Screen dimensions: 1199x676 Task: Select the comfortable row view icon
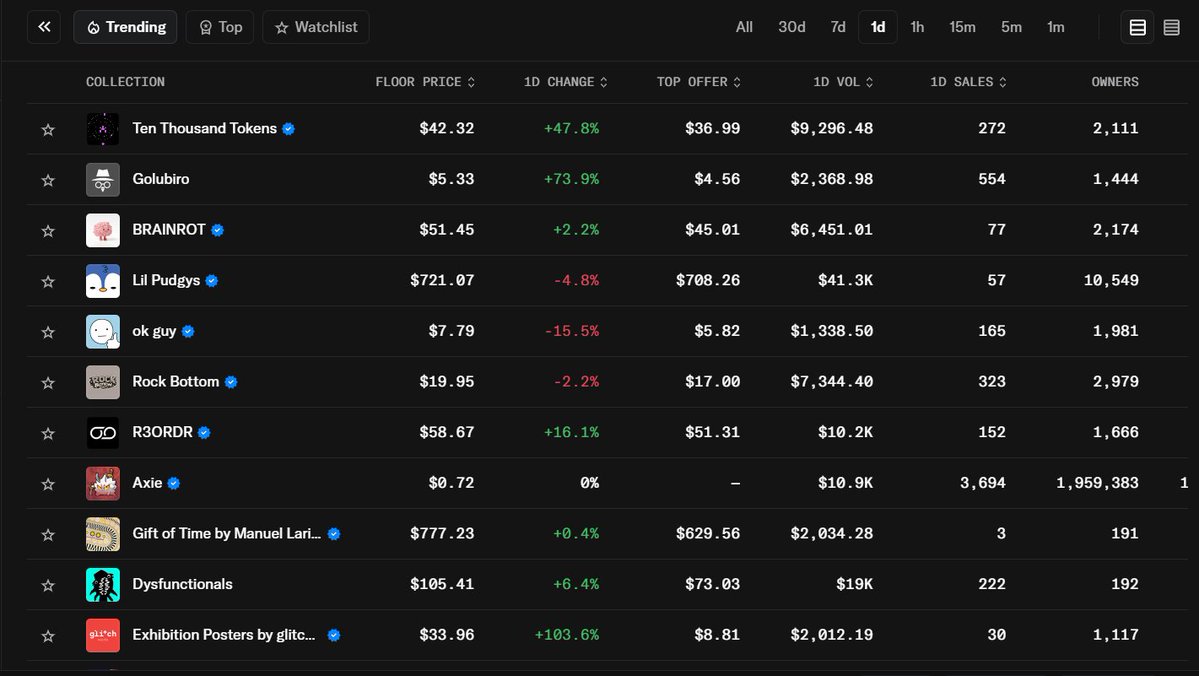coord(1138,28)
